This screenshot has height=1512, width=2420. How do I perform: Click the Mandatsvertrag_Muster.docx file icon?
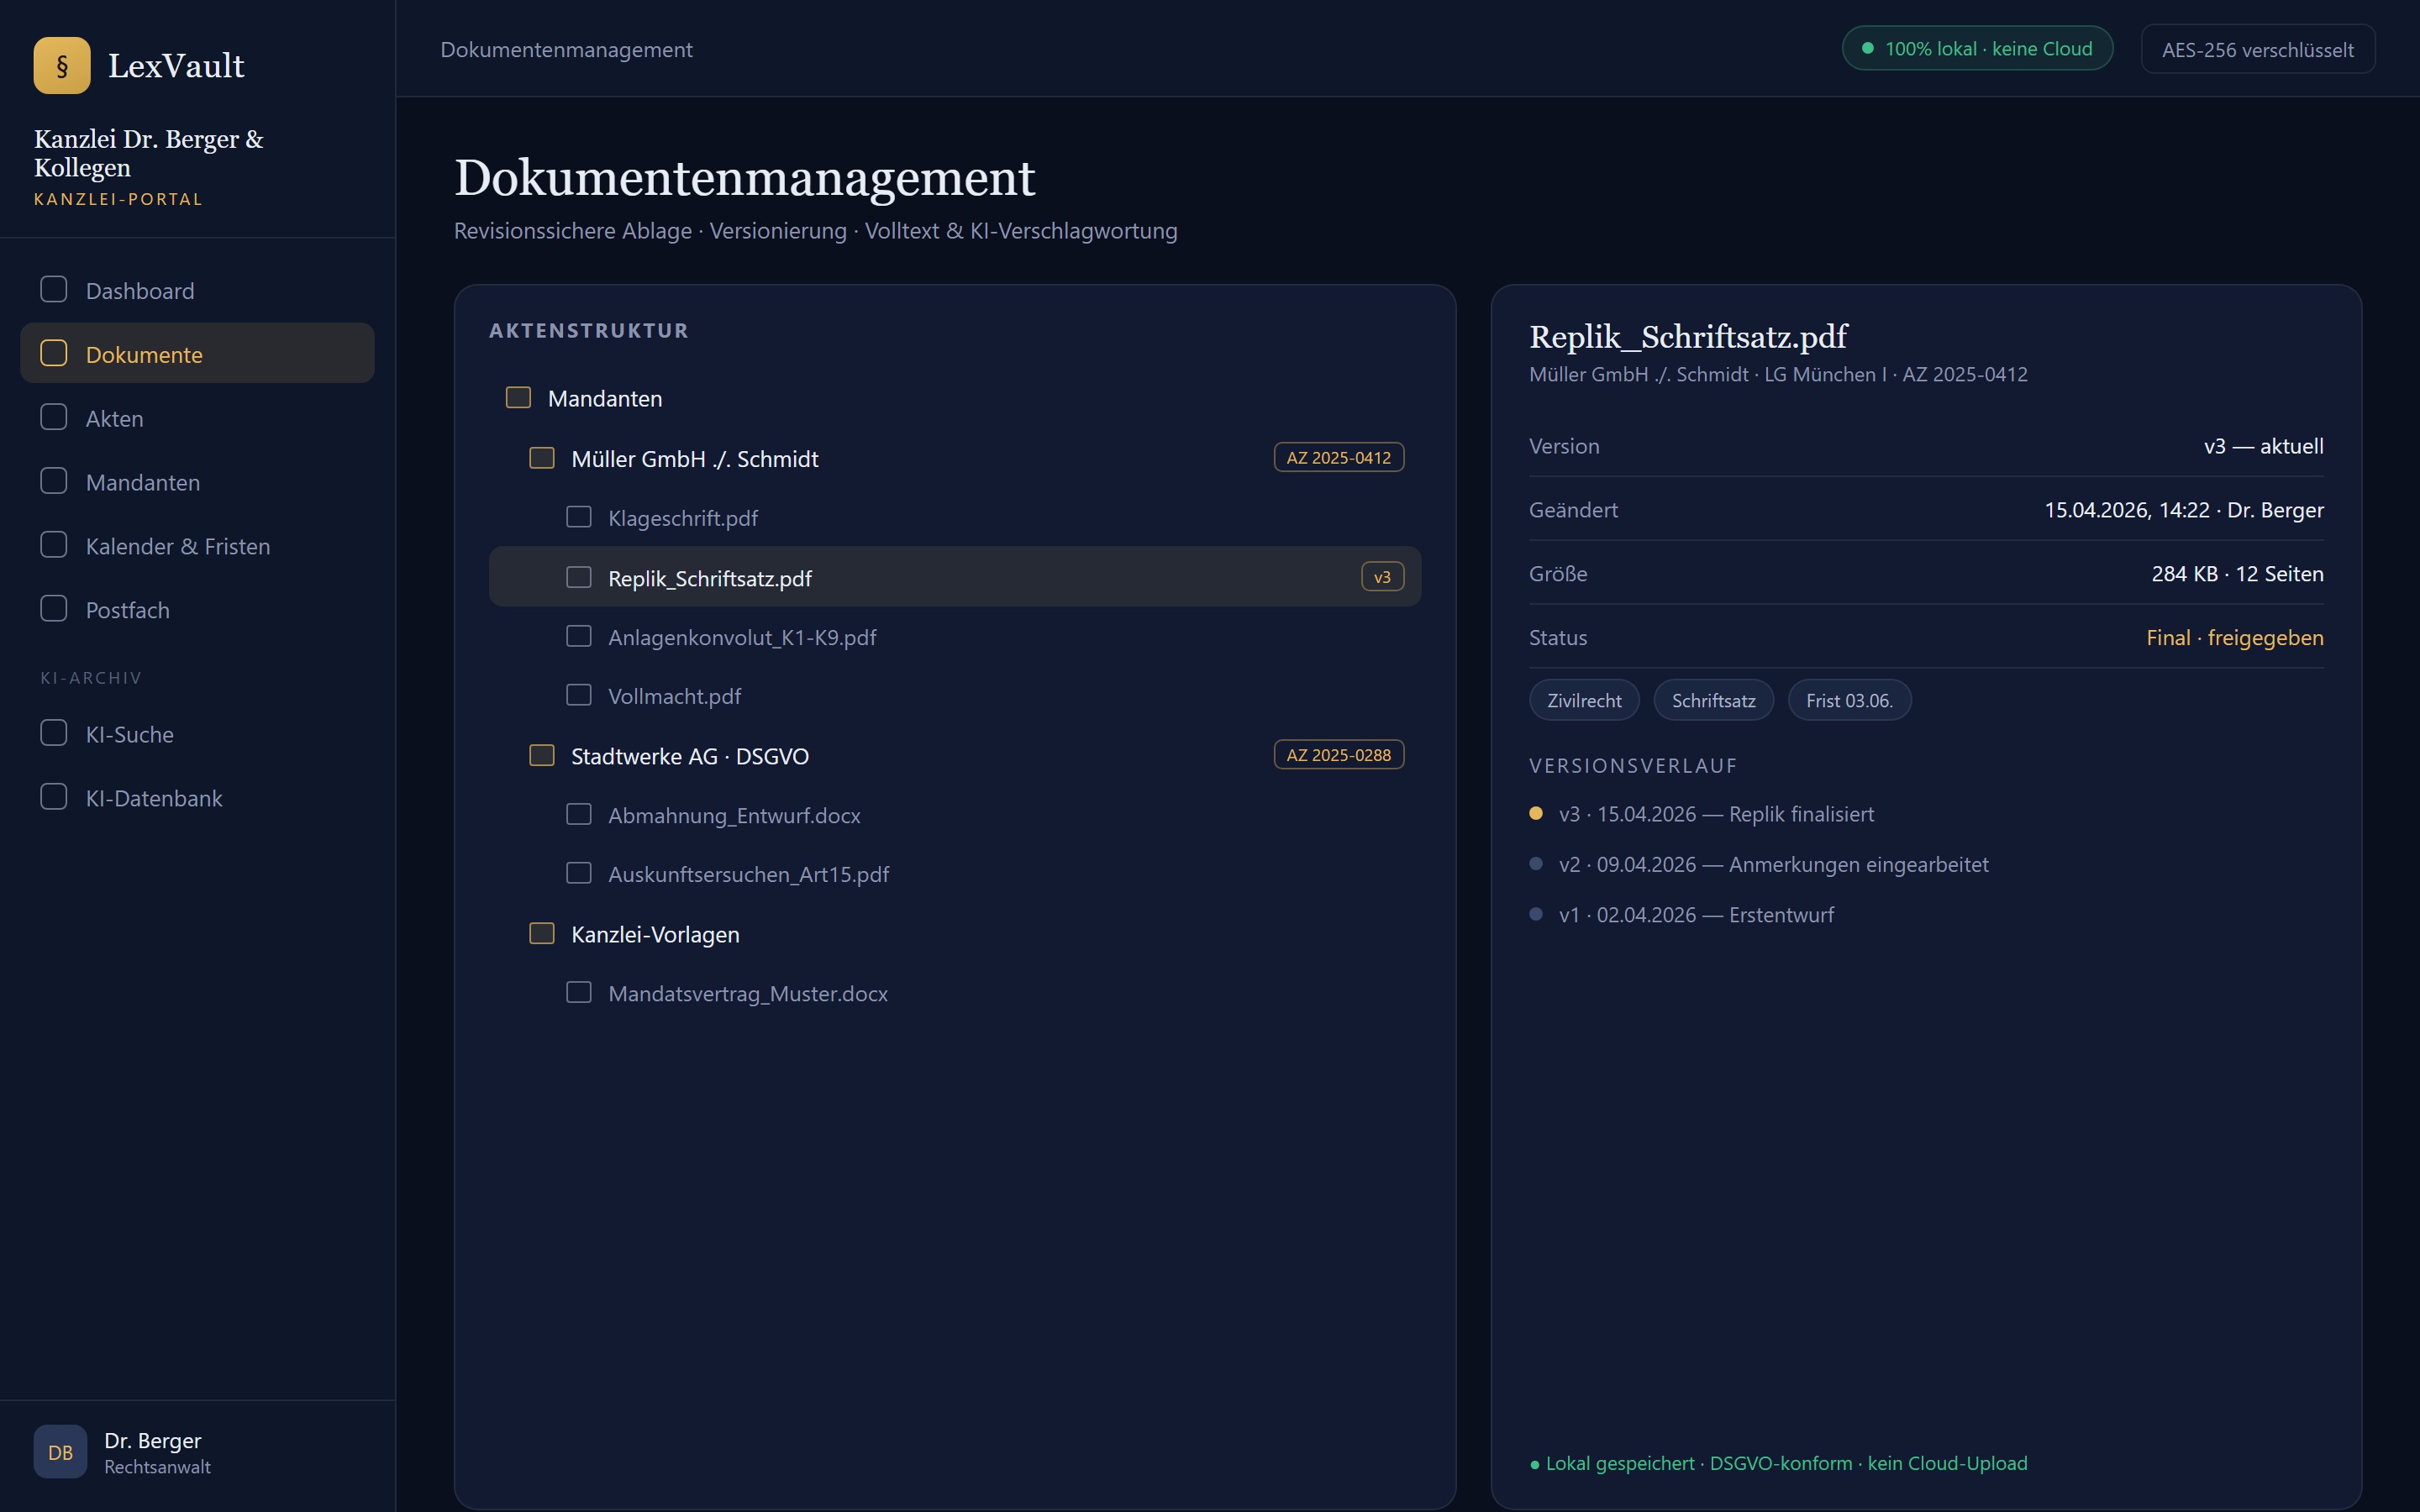click(x=579, y=993)
